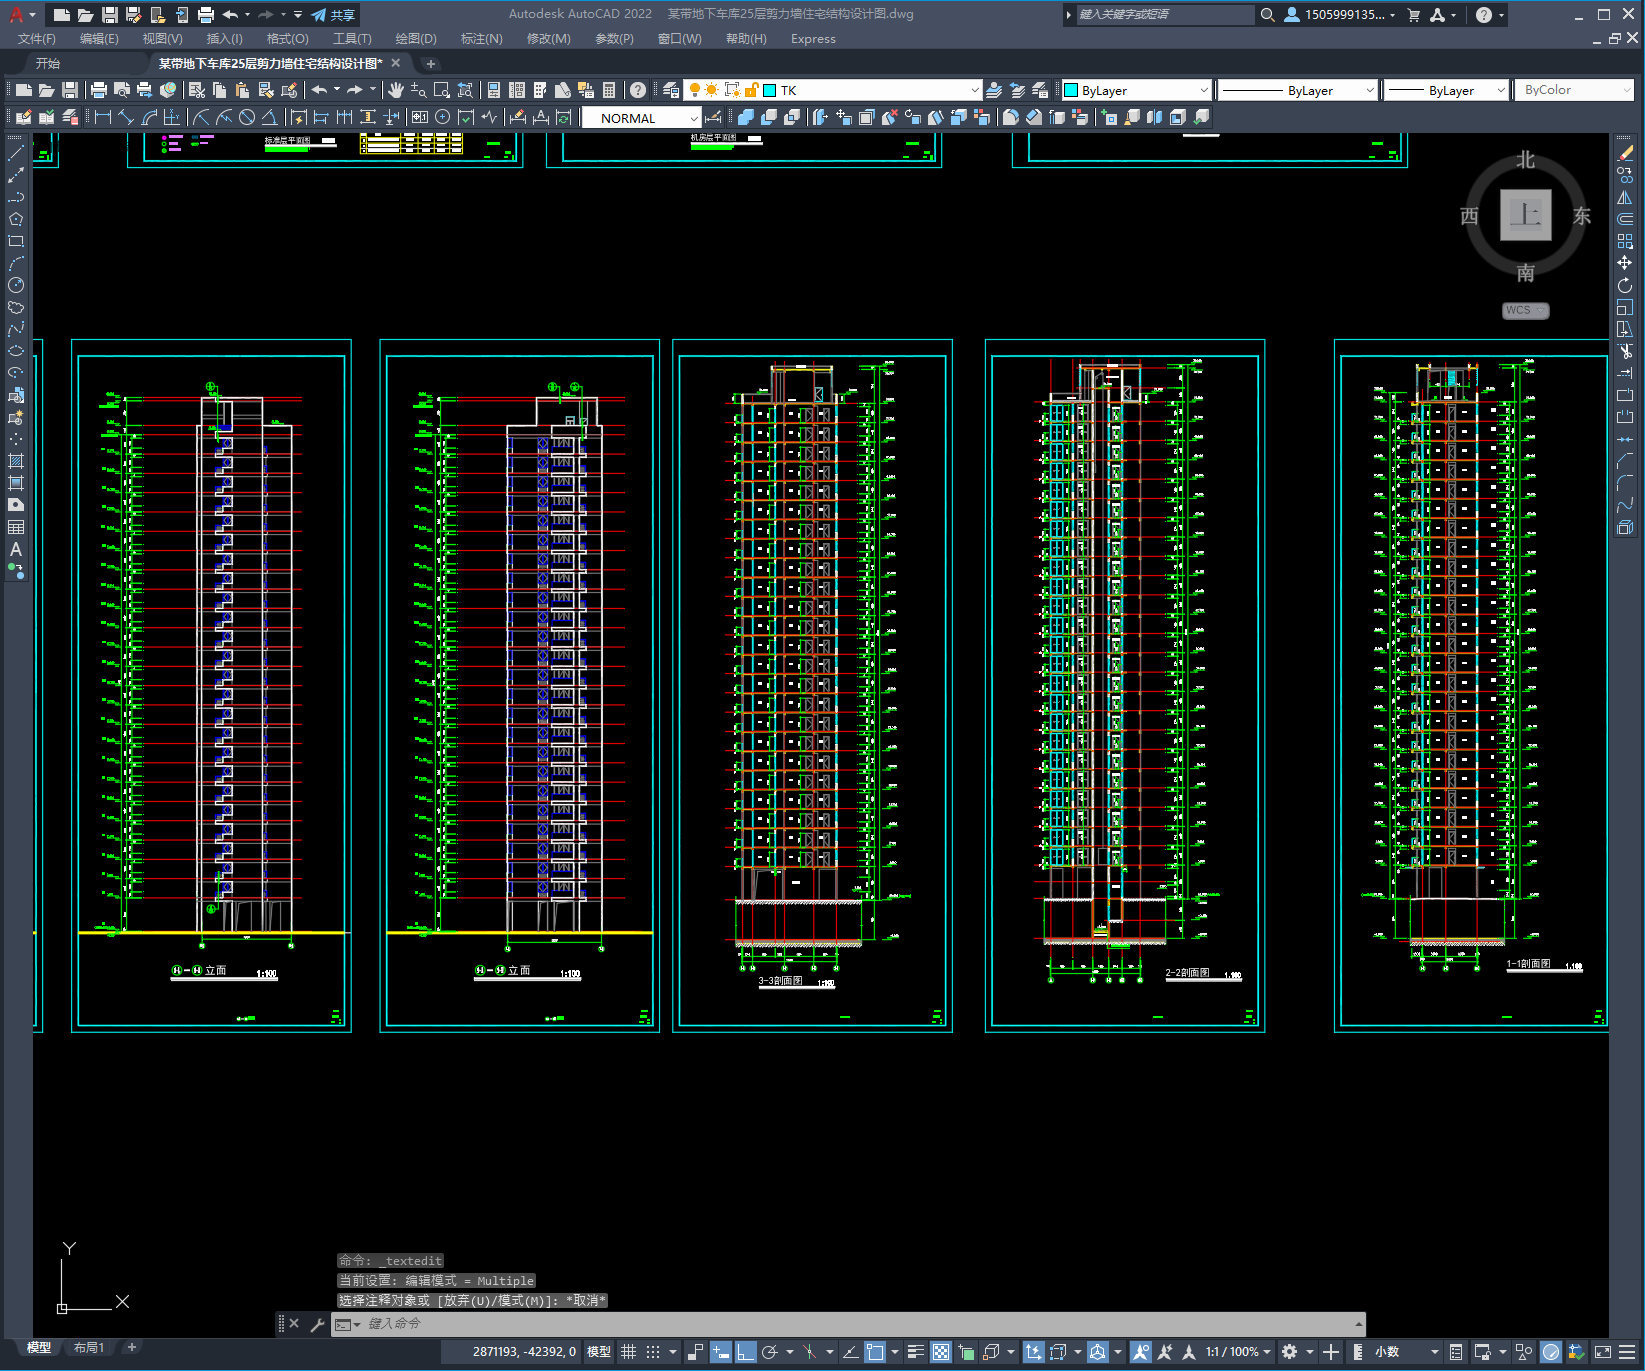Viewport: 1645px width, 1371px height.
Task: Toggle snap mode in status bar
Action: [x=653, y=1352]
